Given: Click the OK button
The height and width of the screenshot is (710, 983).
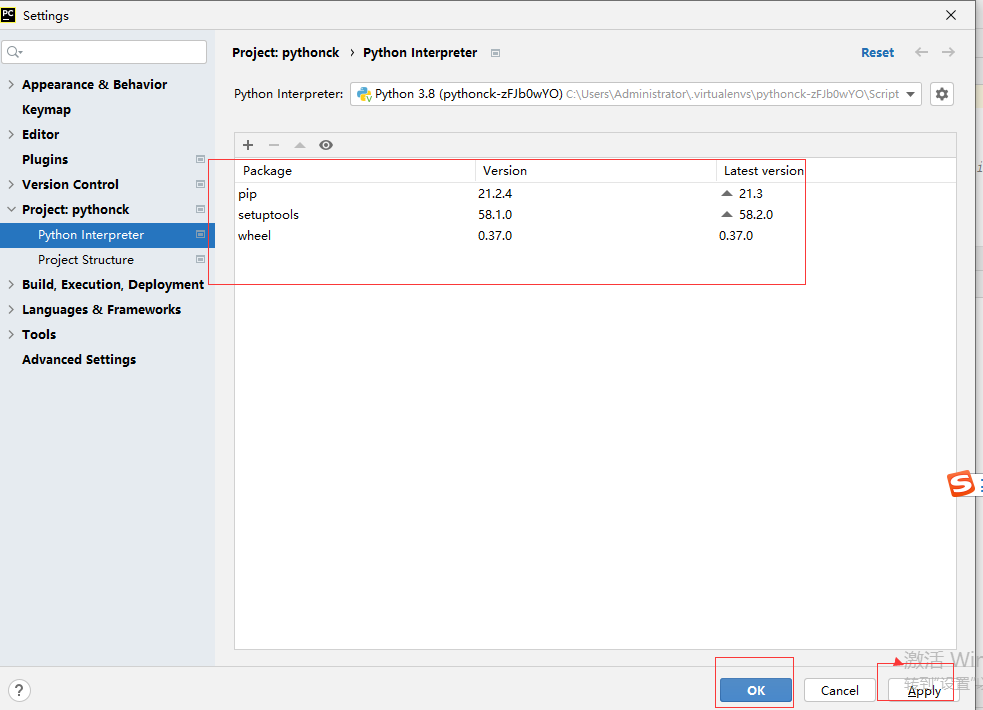Looking at the screenshot, I should coord(755,690).
